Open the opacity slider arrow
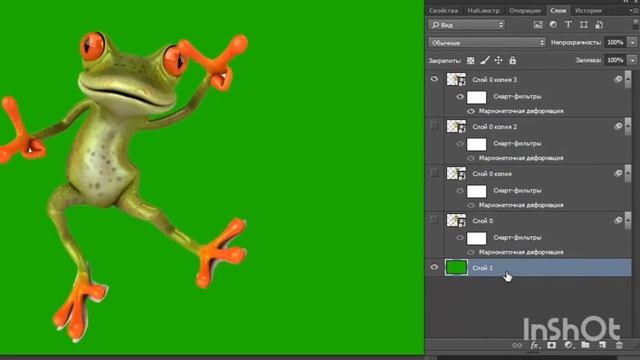The image size is (640, 360). 633,42
